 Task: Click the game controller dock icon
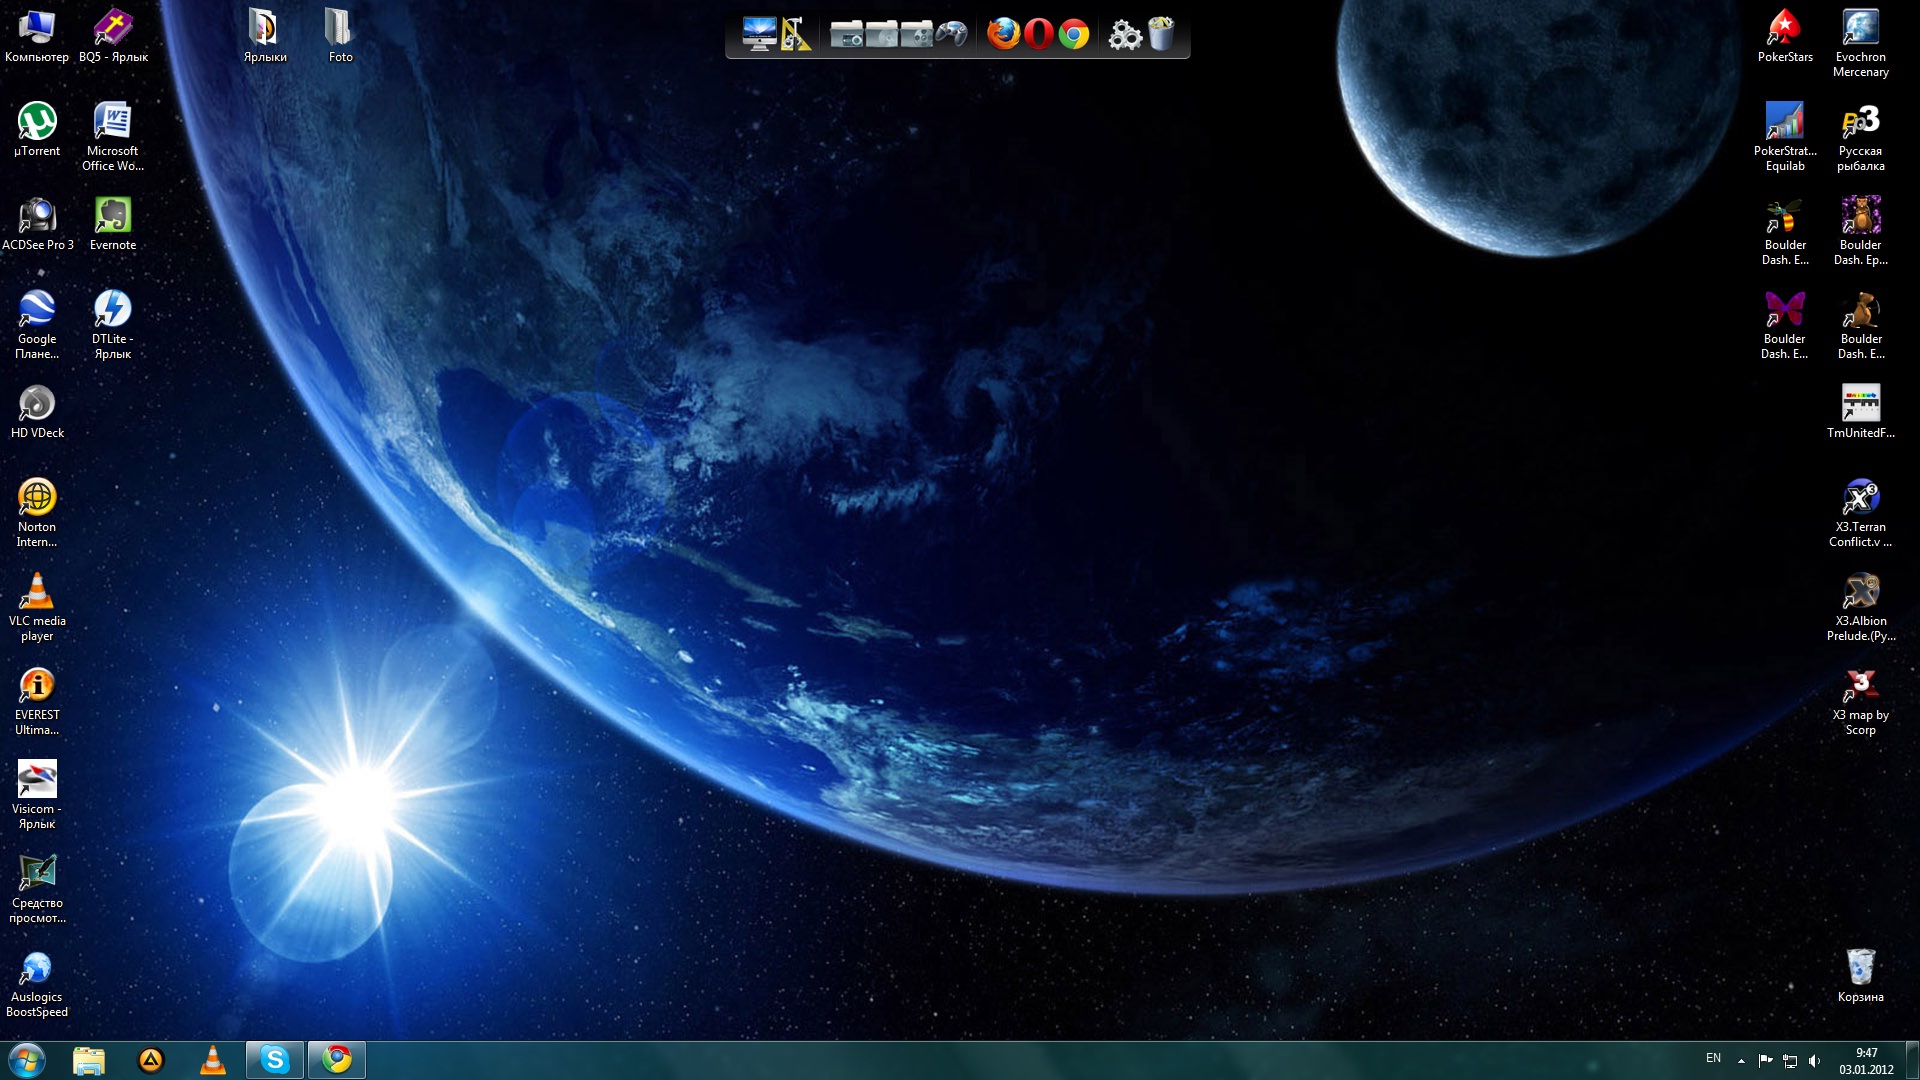click(x=952, y=34)
